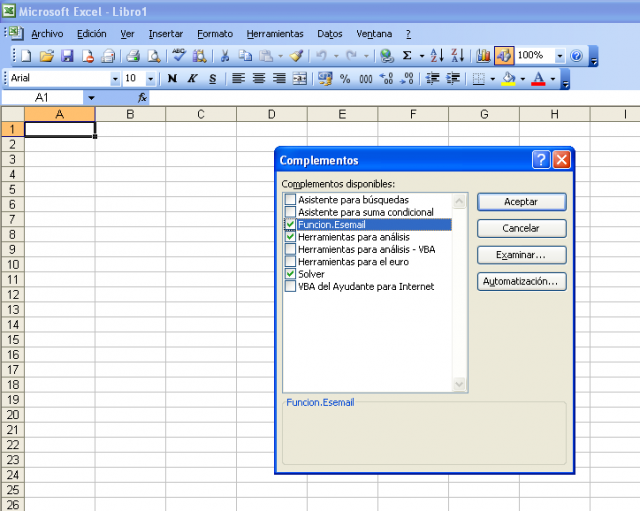Click the Print icon
640x511 pixels.
pyautogui.click(x=133, y=56)
